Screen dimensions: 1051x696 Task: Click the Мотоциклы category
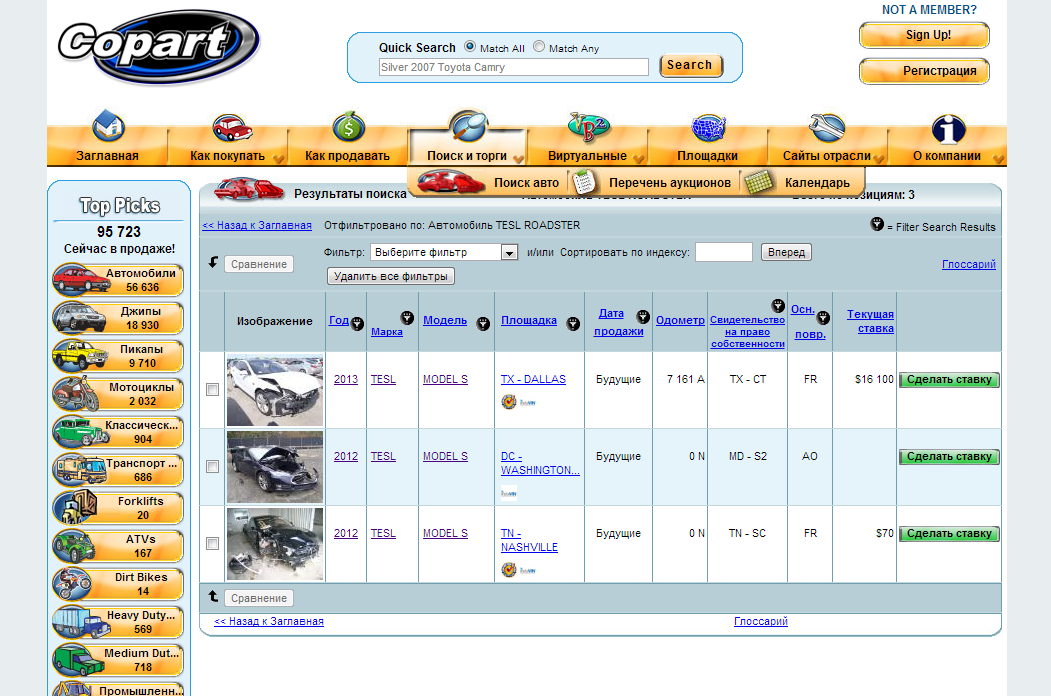click(x=118, y=394)
